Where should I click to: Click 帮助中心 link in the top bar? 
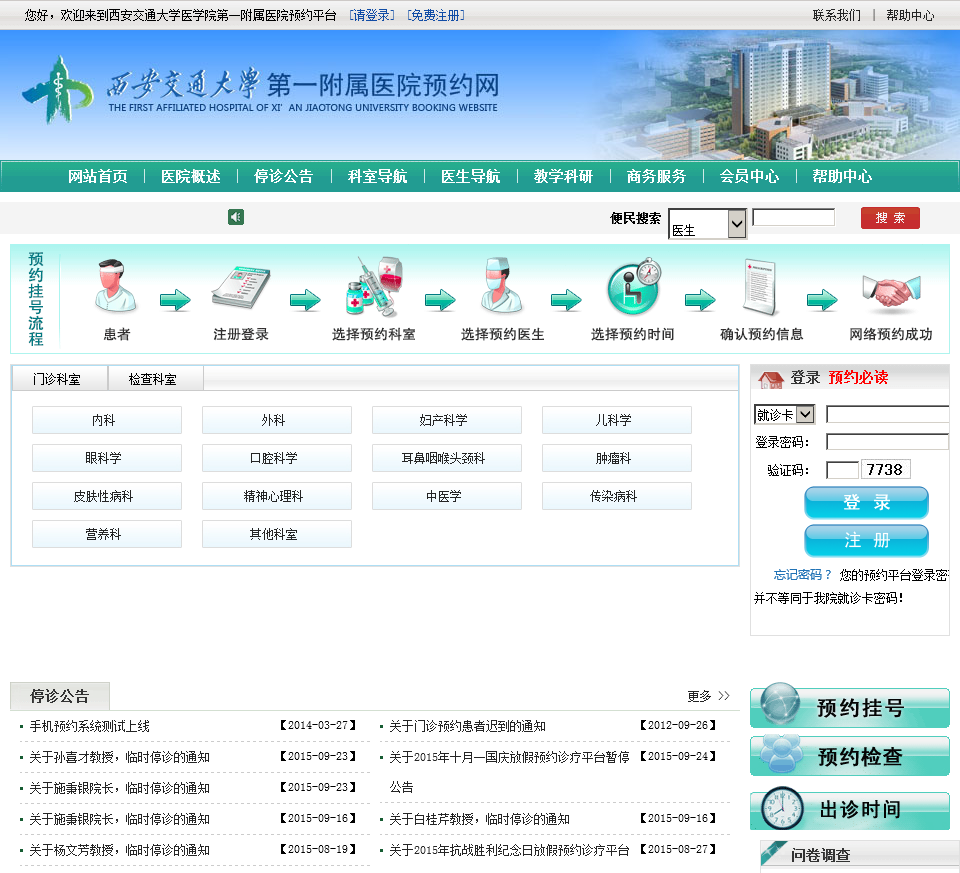point(910,15)
